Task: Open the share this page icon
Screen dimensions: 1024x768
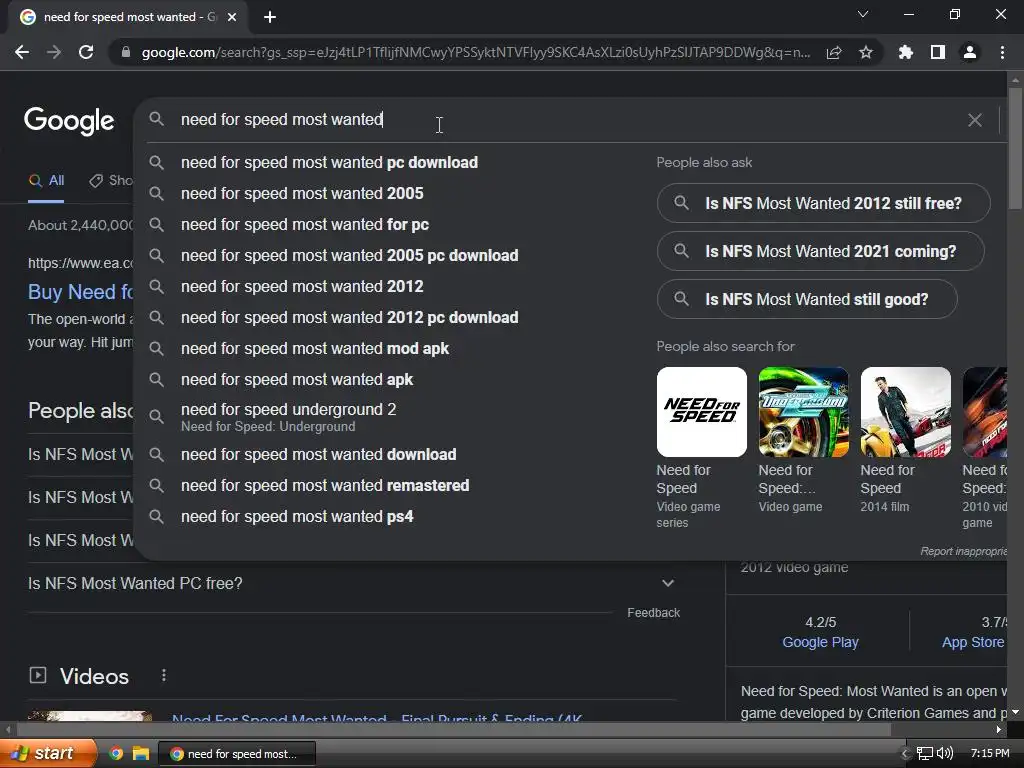Action: 834,52
